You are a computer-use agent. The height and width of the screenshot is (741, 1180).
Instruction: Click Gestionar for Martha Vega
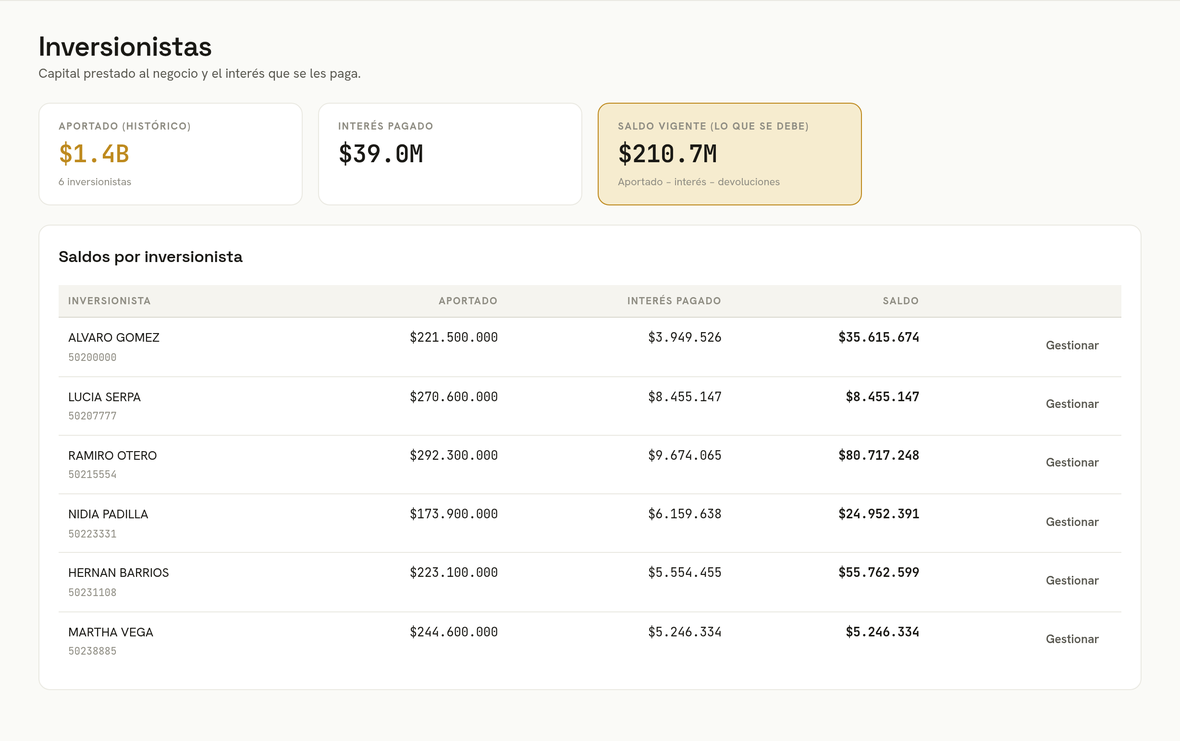coord(1072,639)
